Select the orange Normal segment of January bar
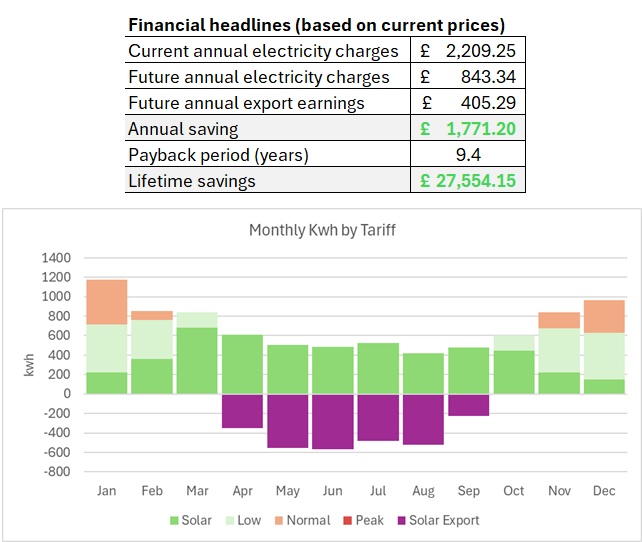The height and width of the screenshot is (542, 642). click(x=106, y=302)
